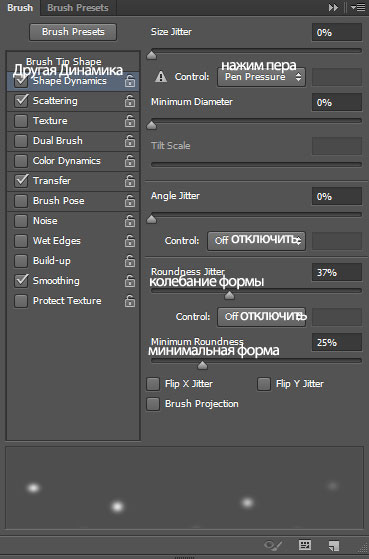Uncheck the Transfer checkbox
Screen dimensions: 369x559
(x=21, y=181)
